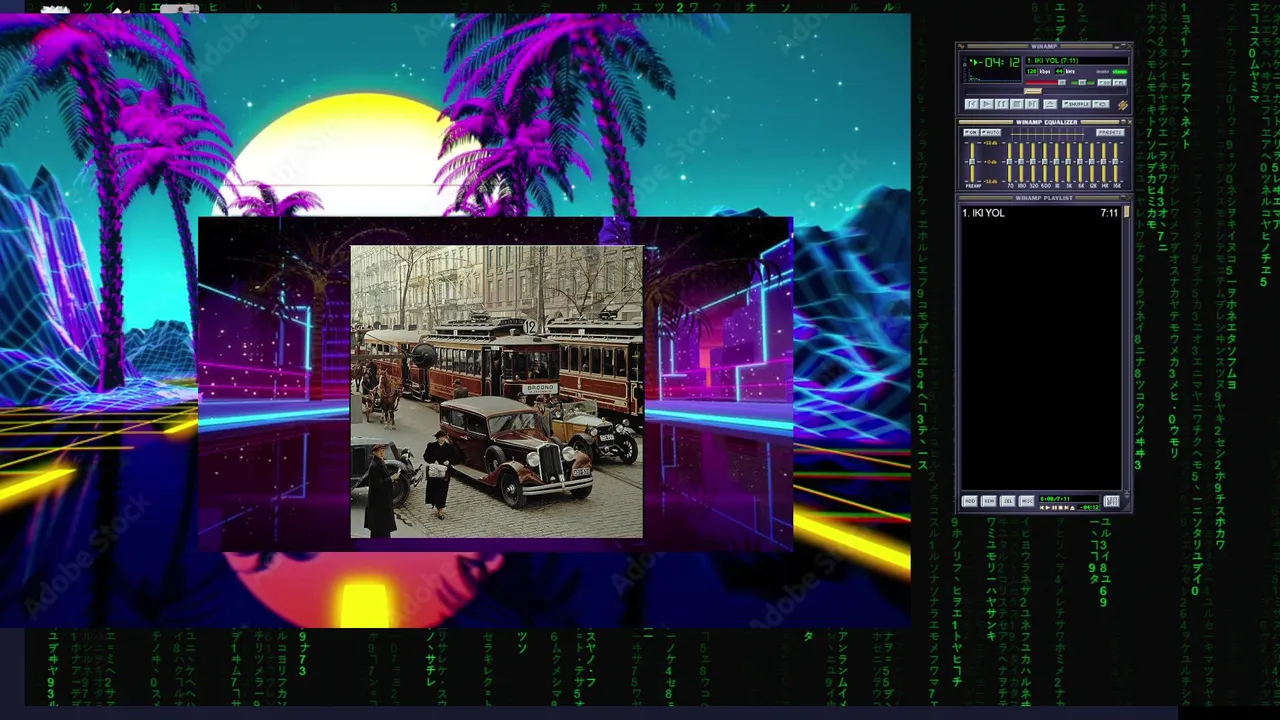Toggle Shuffle mode in Winamp
1280x720 pixels.
pos(1076,104)
